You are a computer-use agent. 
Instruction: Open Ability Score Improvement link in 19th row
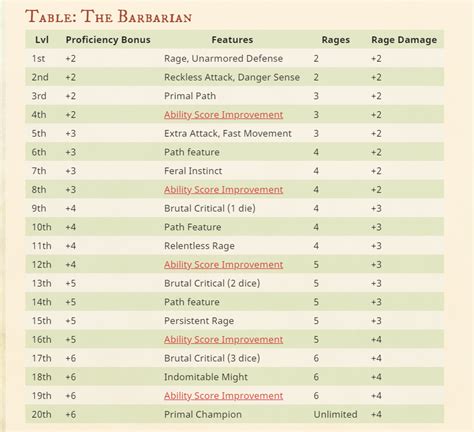tap(223, 396)
